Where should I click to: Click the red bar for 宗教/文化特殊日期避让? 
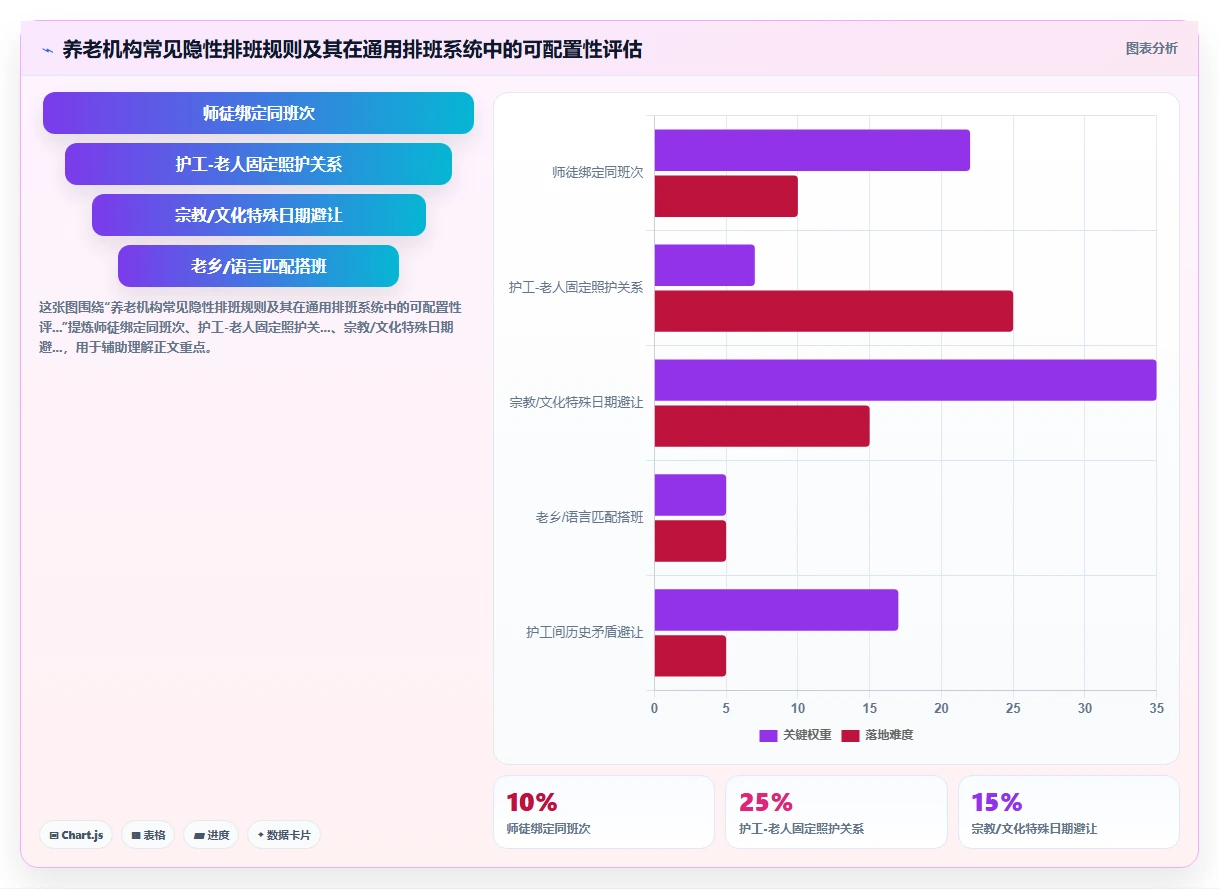(762, 426)
